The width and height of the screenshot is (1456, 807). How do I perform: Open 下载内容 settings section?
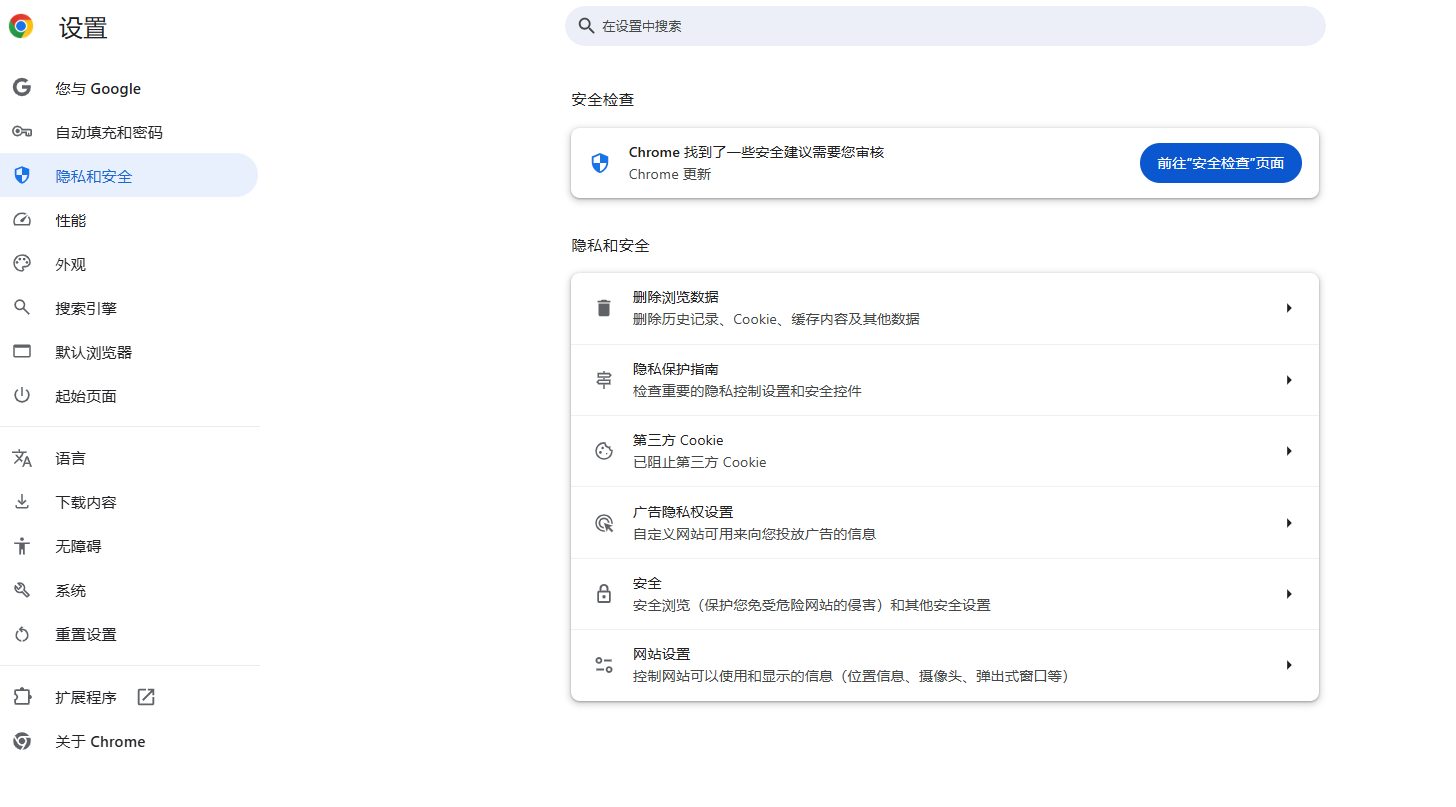point(129,502)
